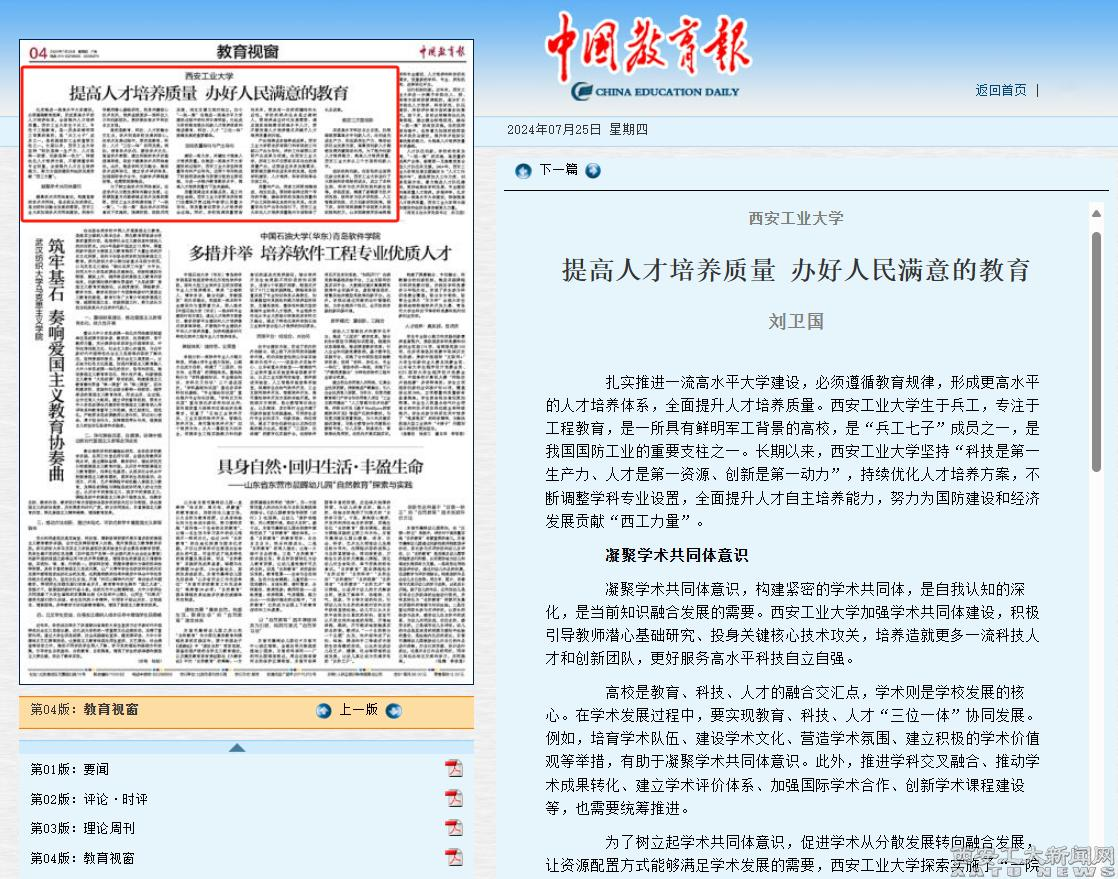Click the round arrow icon right of 上一版
This screenshot has width=1118, height=879.
[x=394, y=710]
